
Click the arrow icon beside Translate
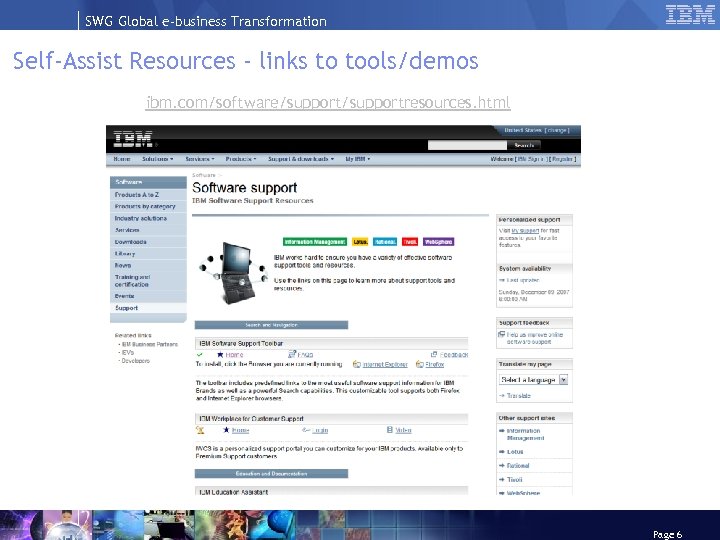(x=501, y=395)
